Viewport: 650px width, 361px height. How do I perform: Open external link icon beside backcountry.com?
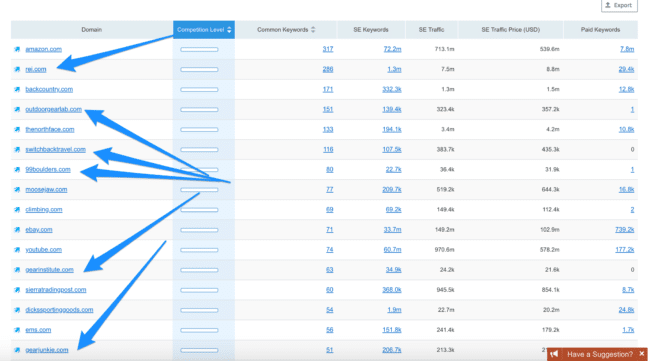click(17, 90)
